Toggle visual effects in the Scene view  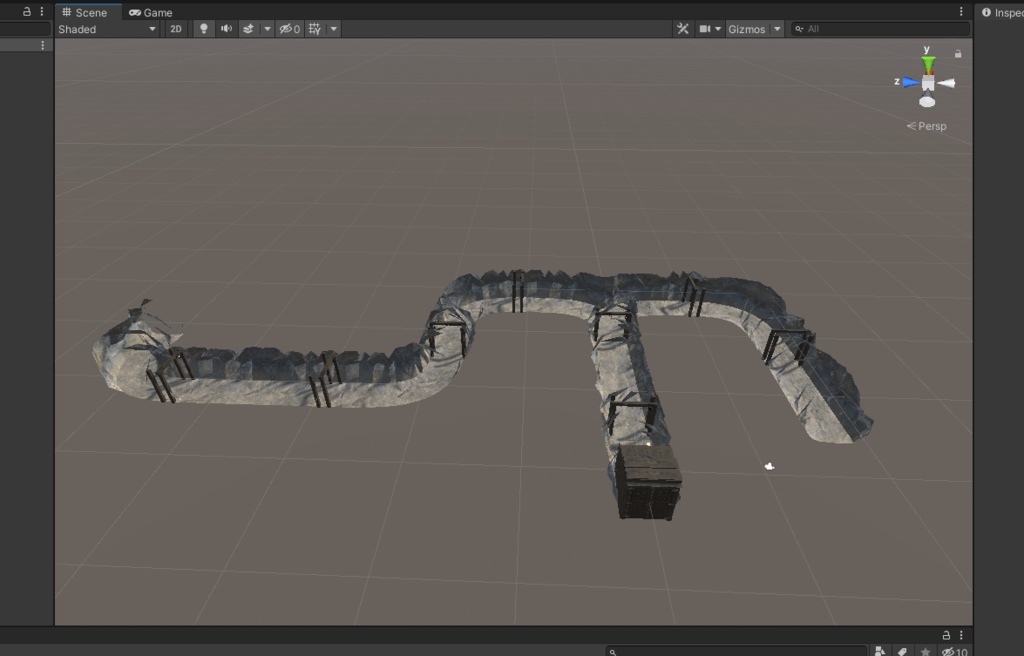tap(248, 28)
